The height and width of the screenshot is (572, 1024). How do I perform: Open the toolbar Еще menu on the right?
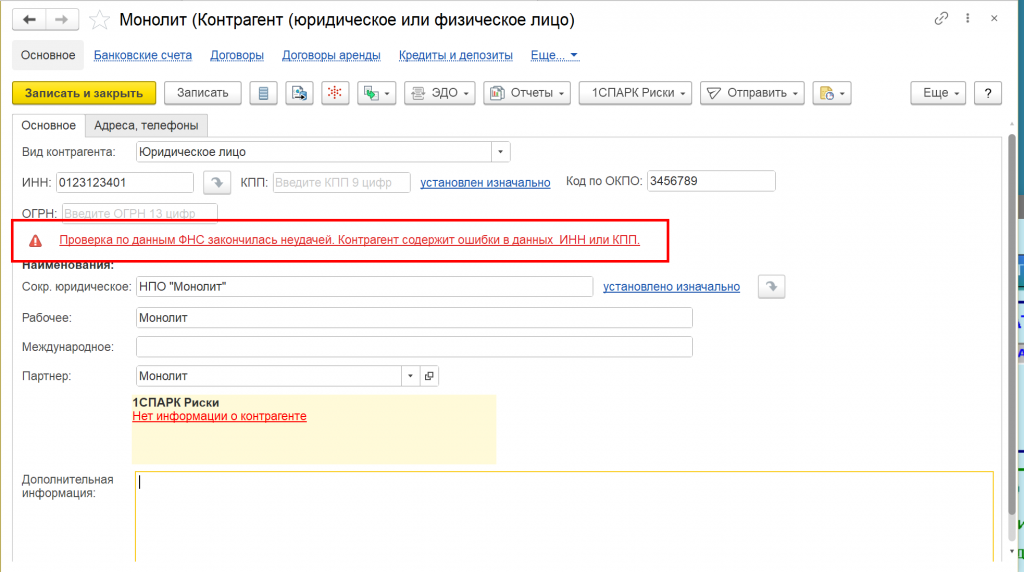[938, 93]
